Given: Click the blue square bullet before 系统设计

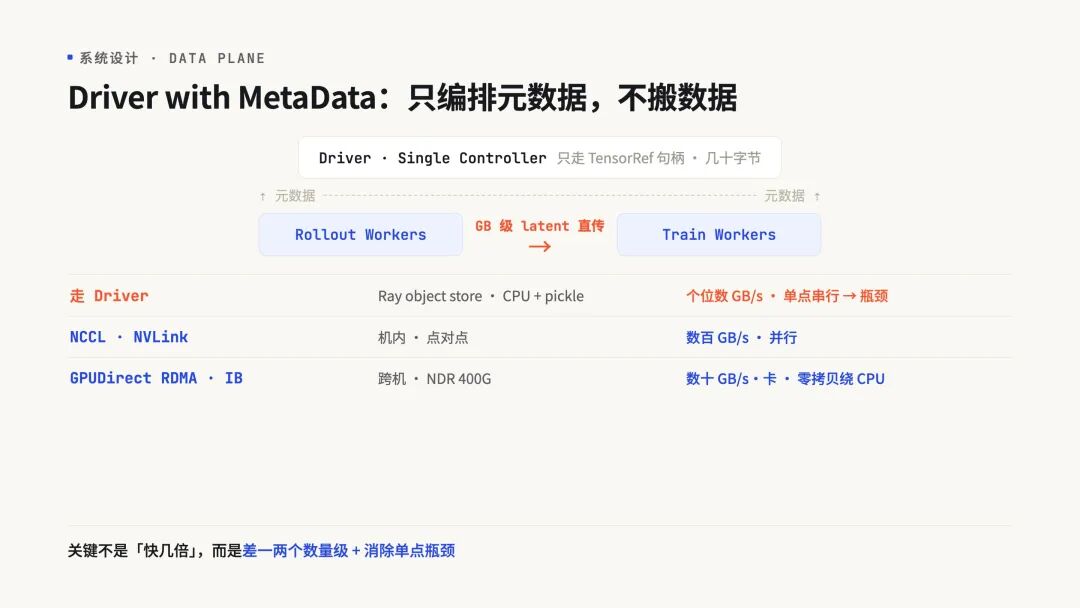Looking at the screenshot, I should 70,57.
